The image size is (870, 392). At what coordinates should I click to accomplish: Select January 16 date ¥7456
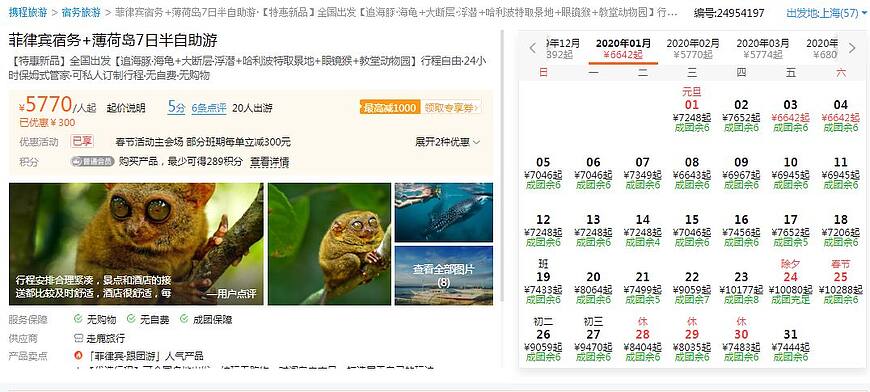[741, 231]
